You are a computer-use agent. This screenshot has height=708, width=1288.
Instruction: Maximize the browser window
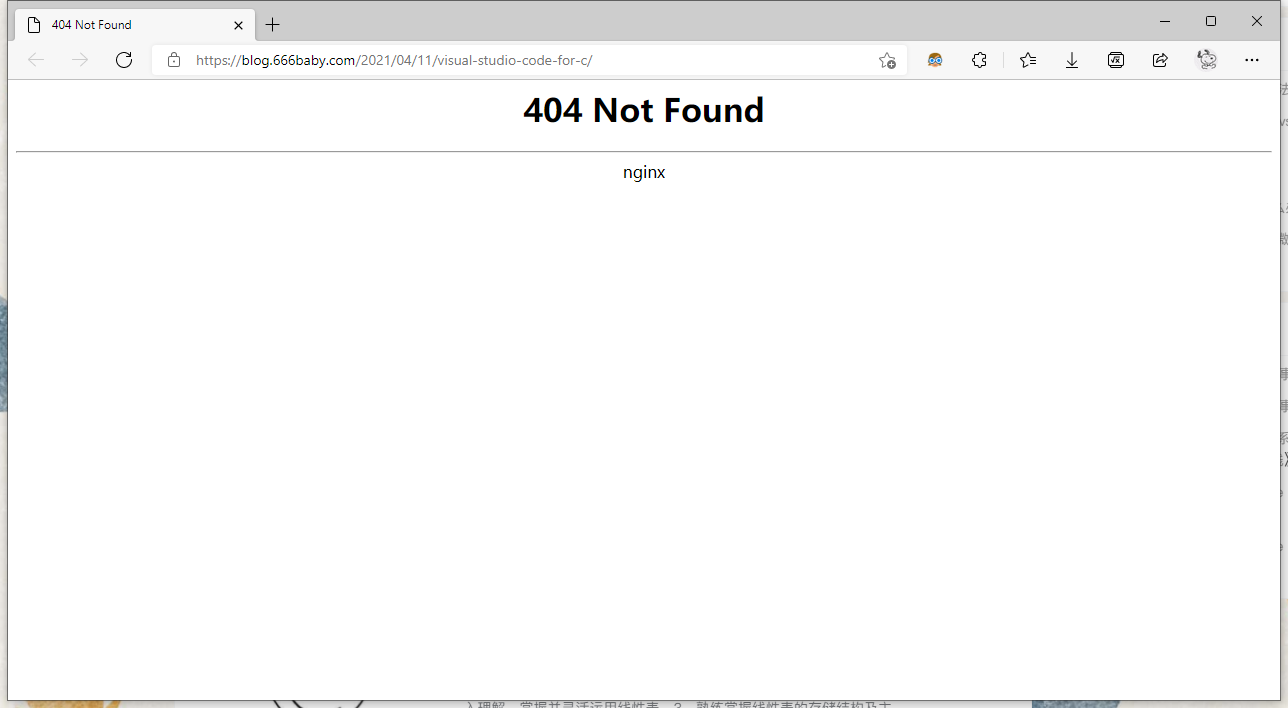coord(1211,21)
